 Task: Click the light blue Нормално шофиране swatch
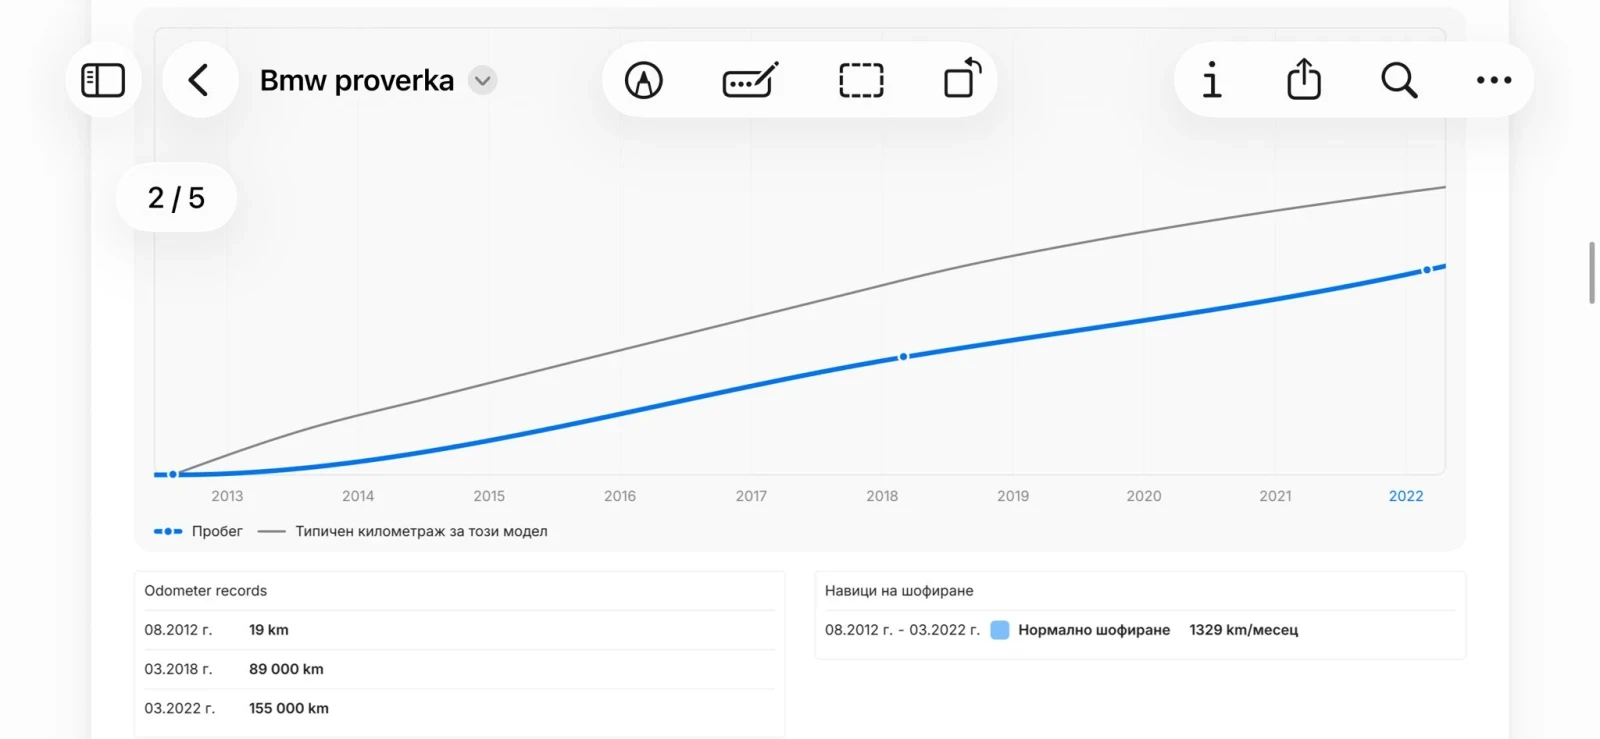999,630
